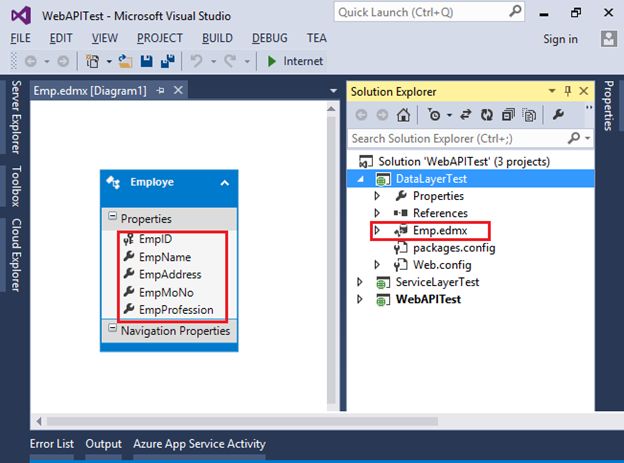
Task: Open the EDIT menu
Action: pos(61,38)
